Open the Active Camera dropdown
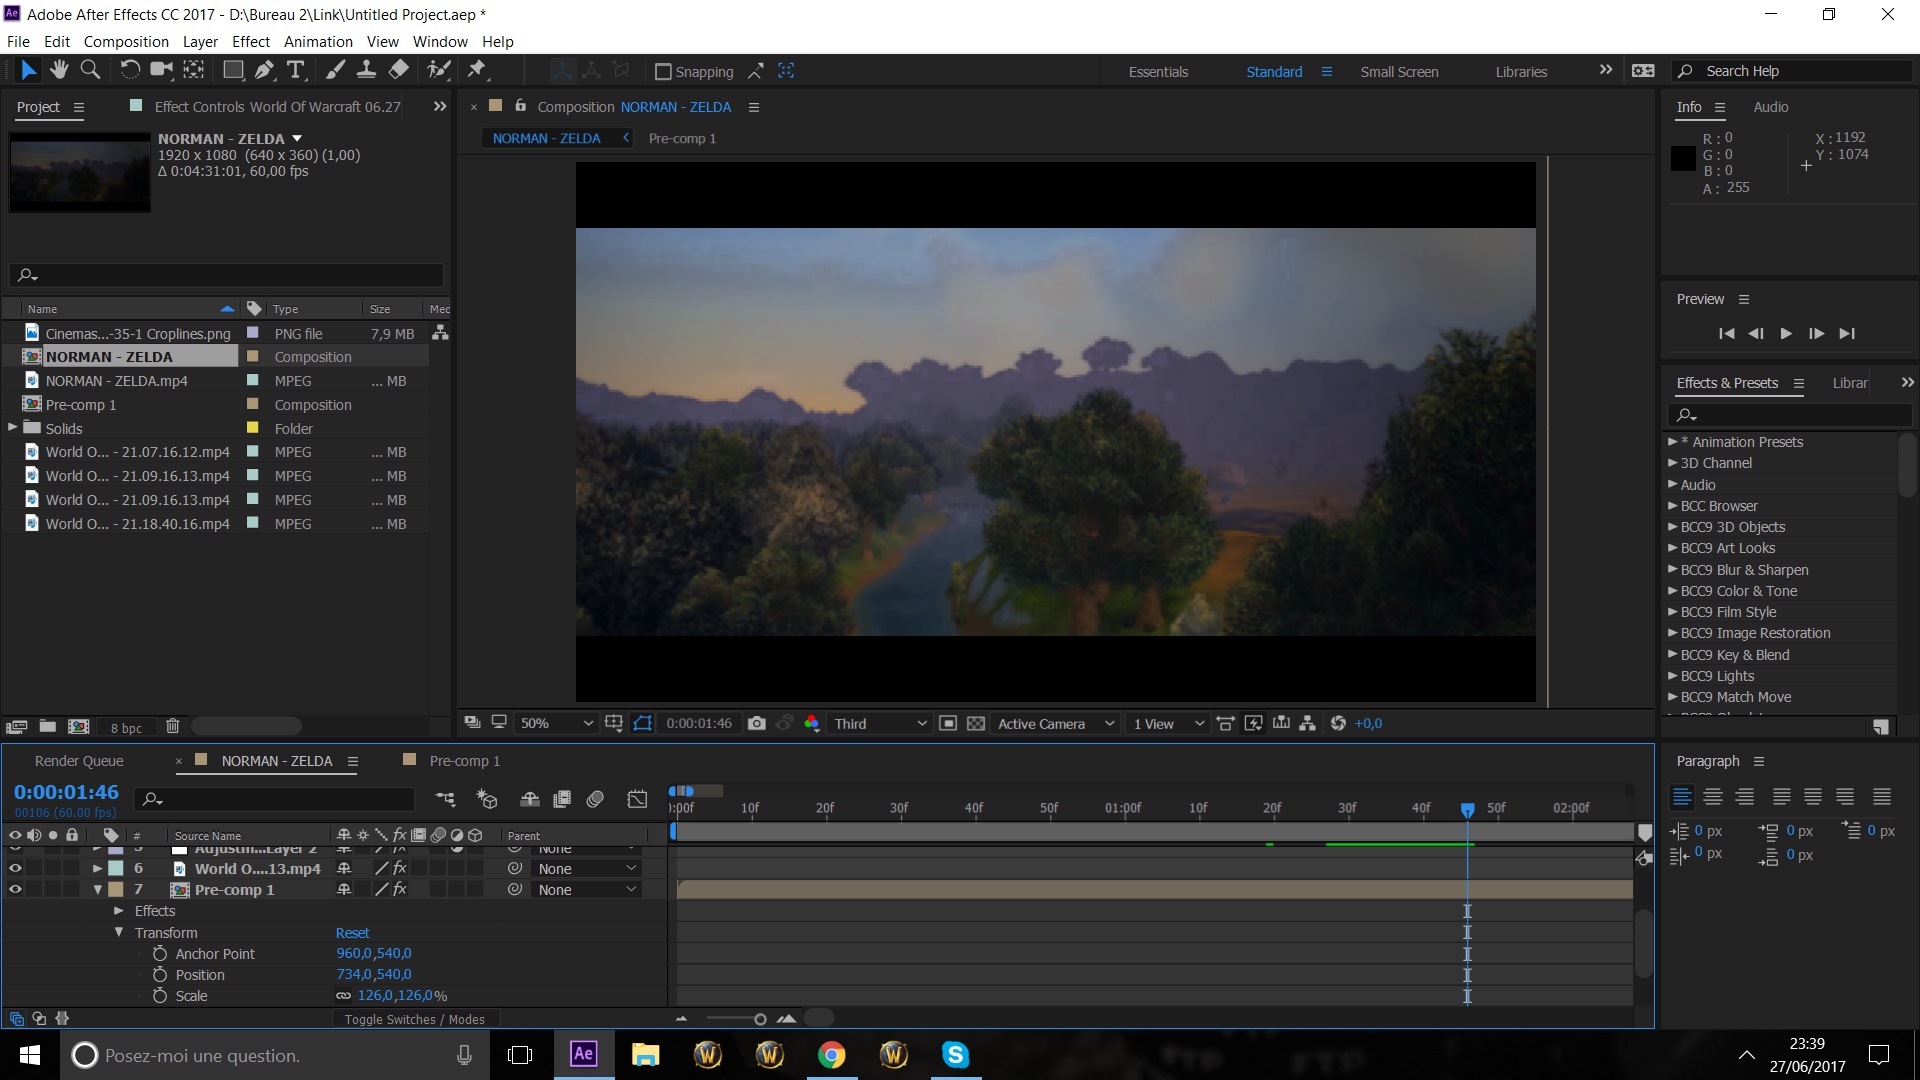The image size is (1920, 1080). [1055, 723]
